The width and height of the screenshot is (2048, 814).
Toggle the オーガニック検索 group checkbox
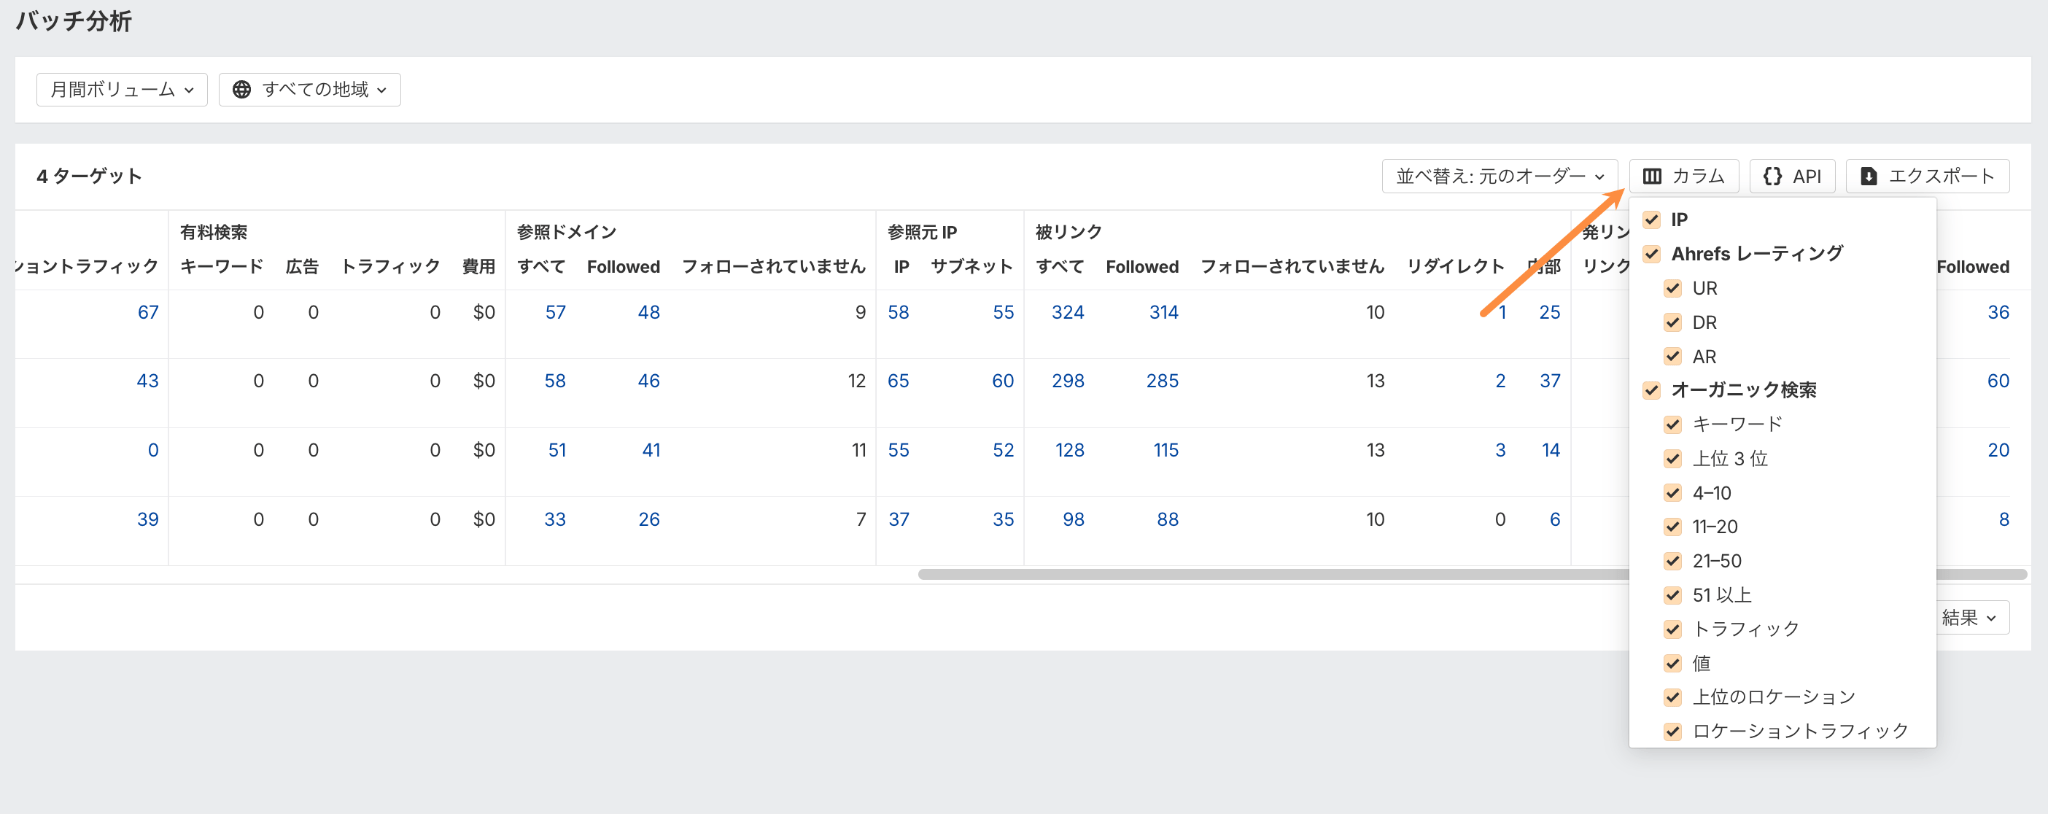(x=1652, y=390)
